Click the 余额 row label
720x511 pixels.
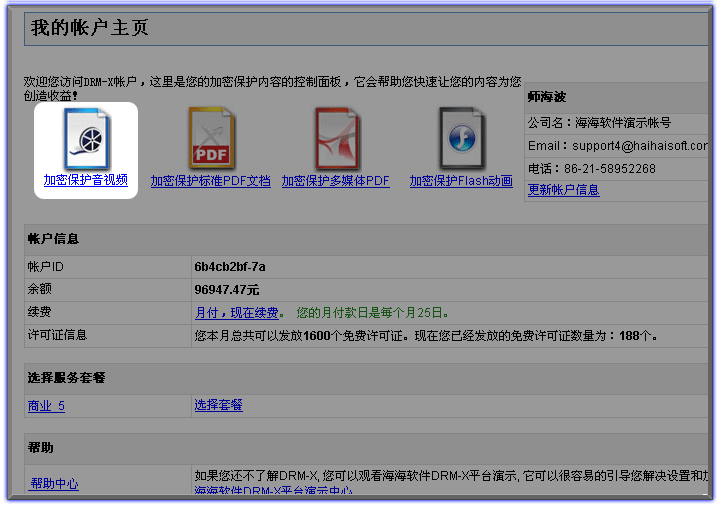(x=39, y=289)
